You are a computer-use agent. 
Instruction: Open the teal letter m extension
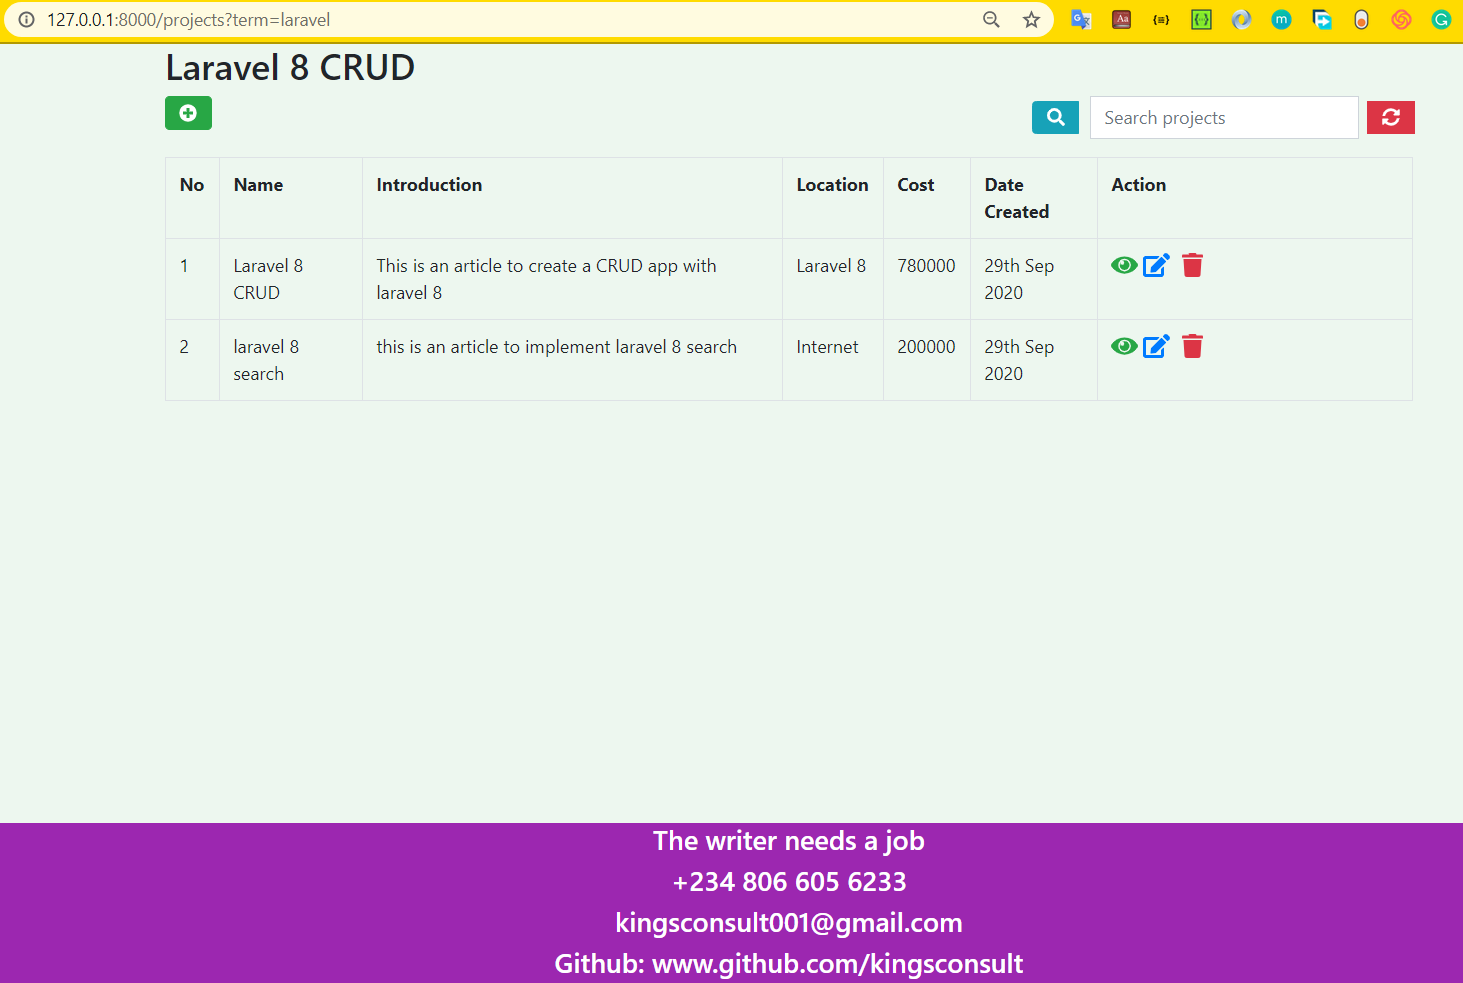click(x=1281, y=19)
